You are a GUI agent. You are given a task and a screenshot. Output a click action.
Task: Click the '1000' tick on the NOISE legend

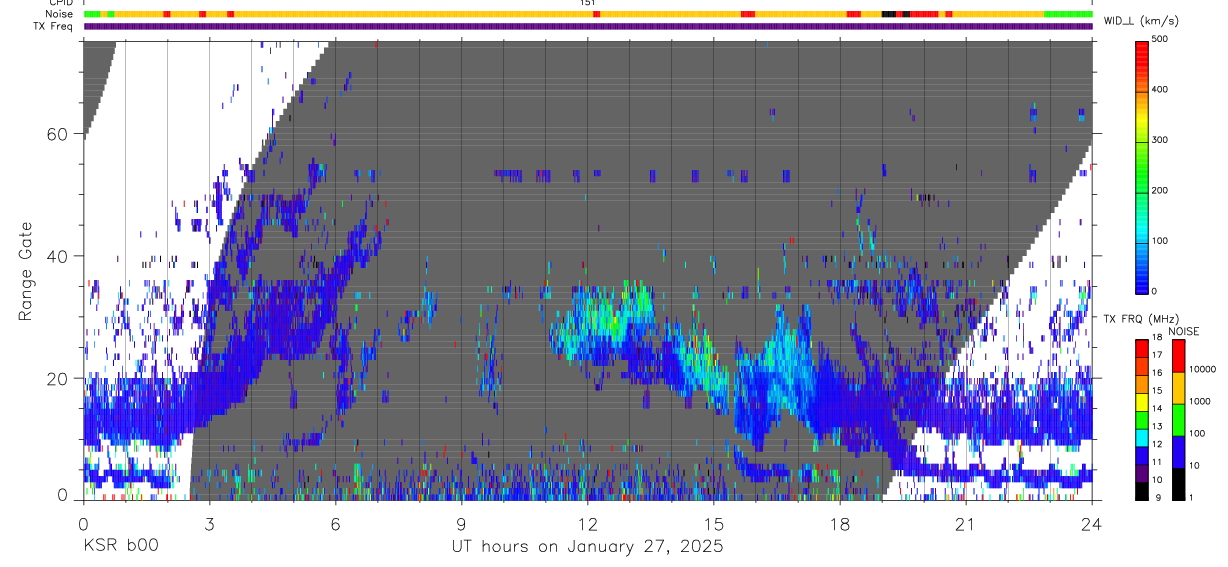(x=1199, y=401)
